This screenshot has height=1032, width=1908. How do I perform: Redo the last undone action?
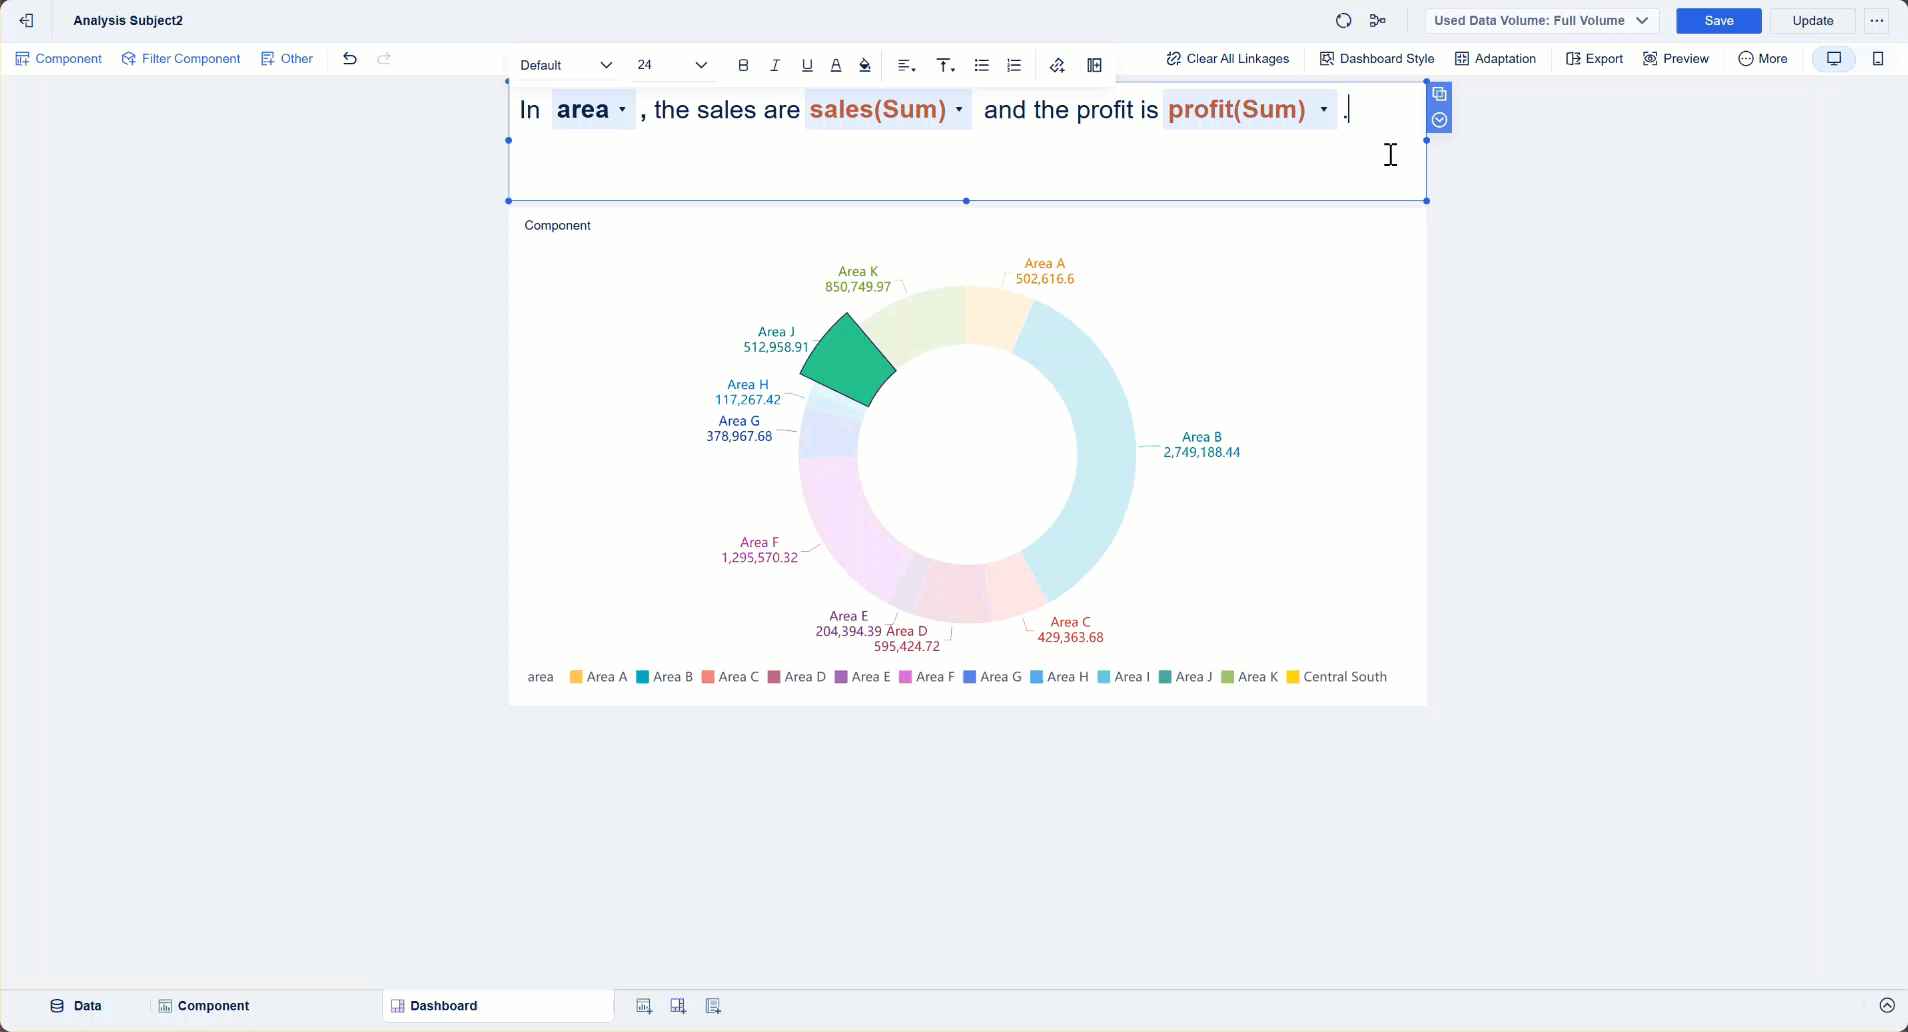pos(384,59)
